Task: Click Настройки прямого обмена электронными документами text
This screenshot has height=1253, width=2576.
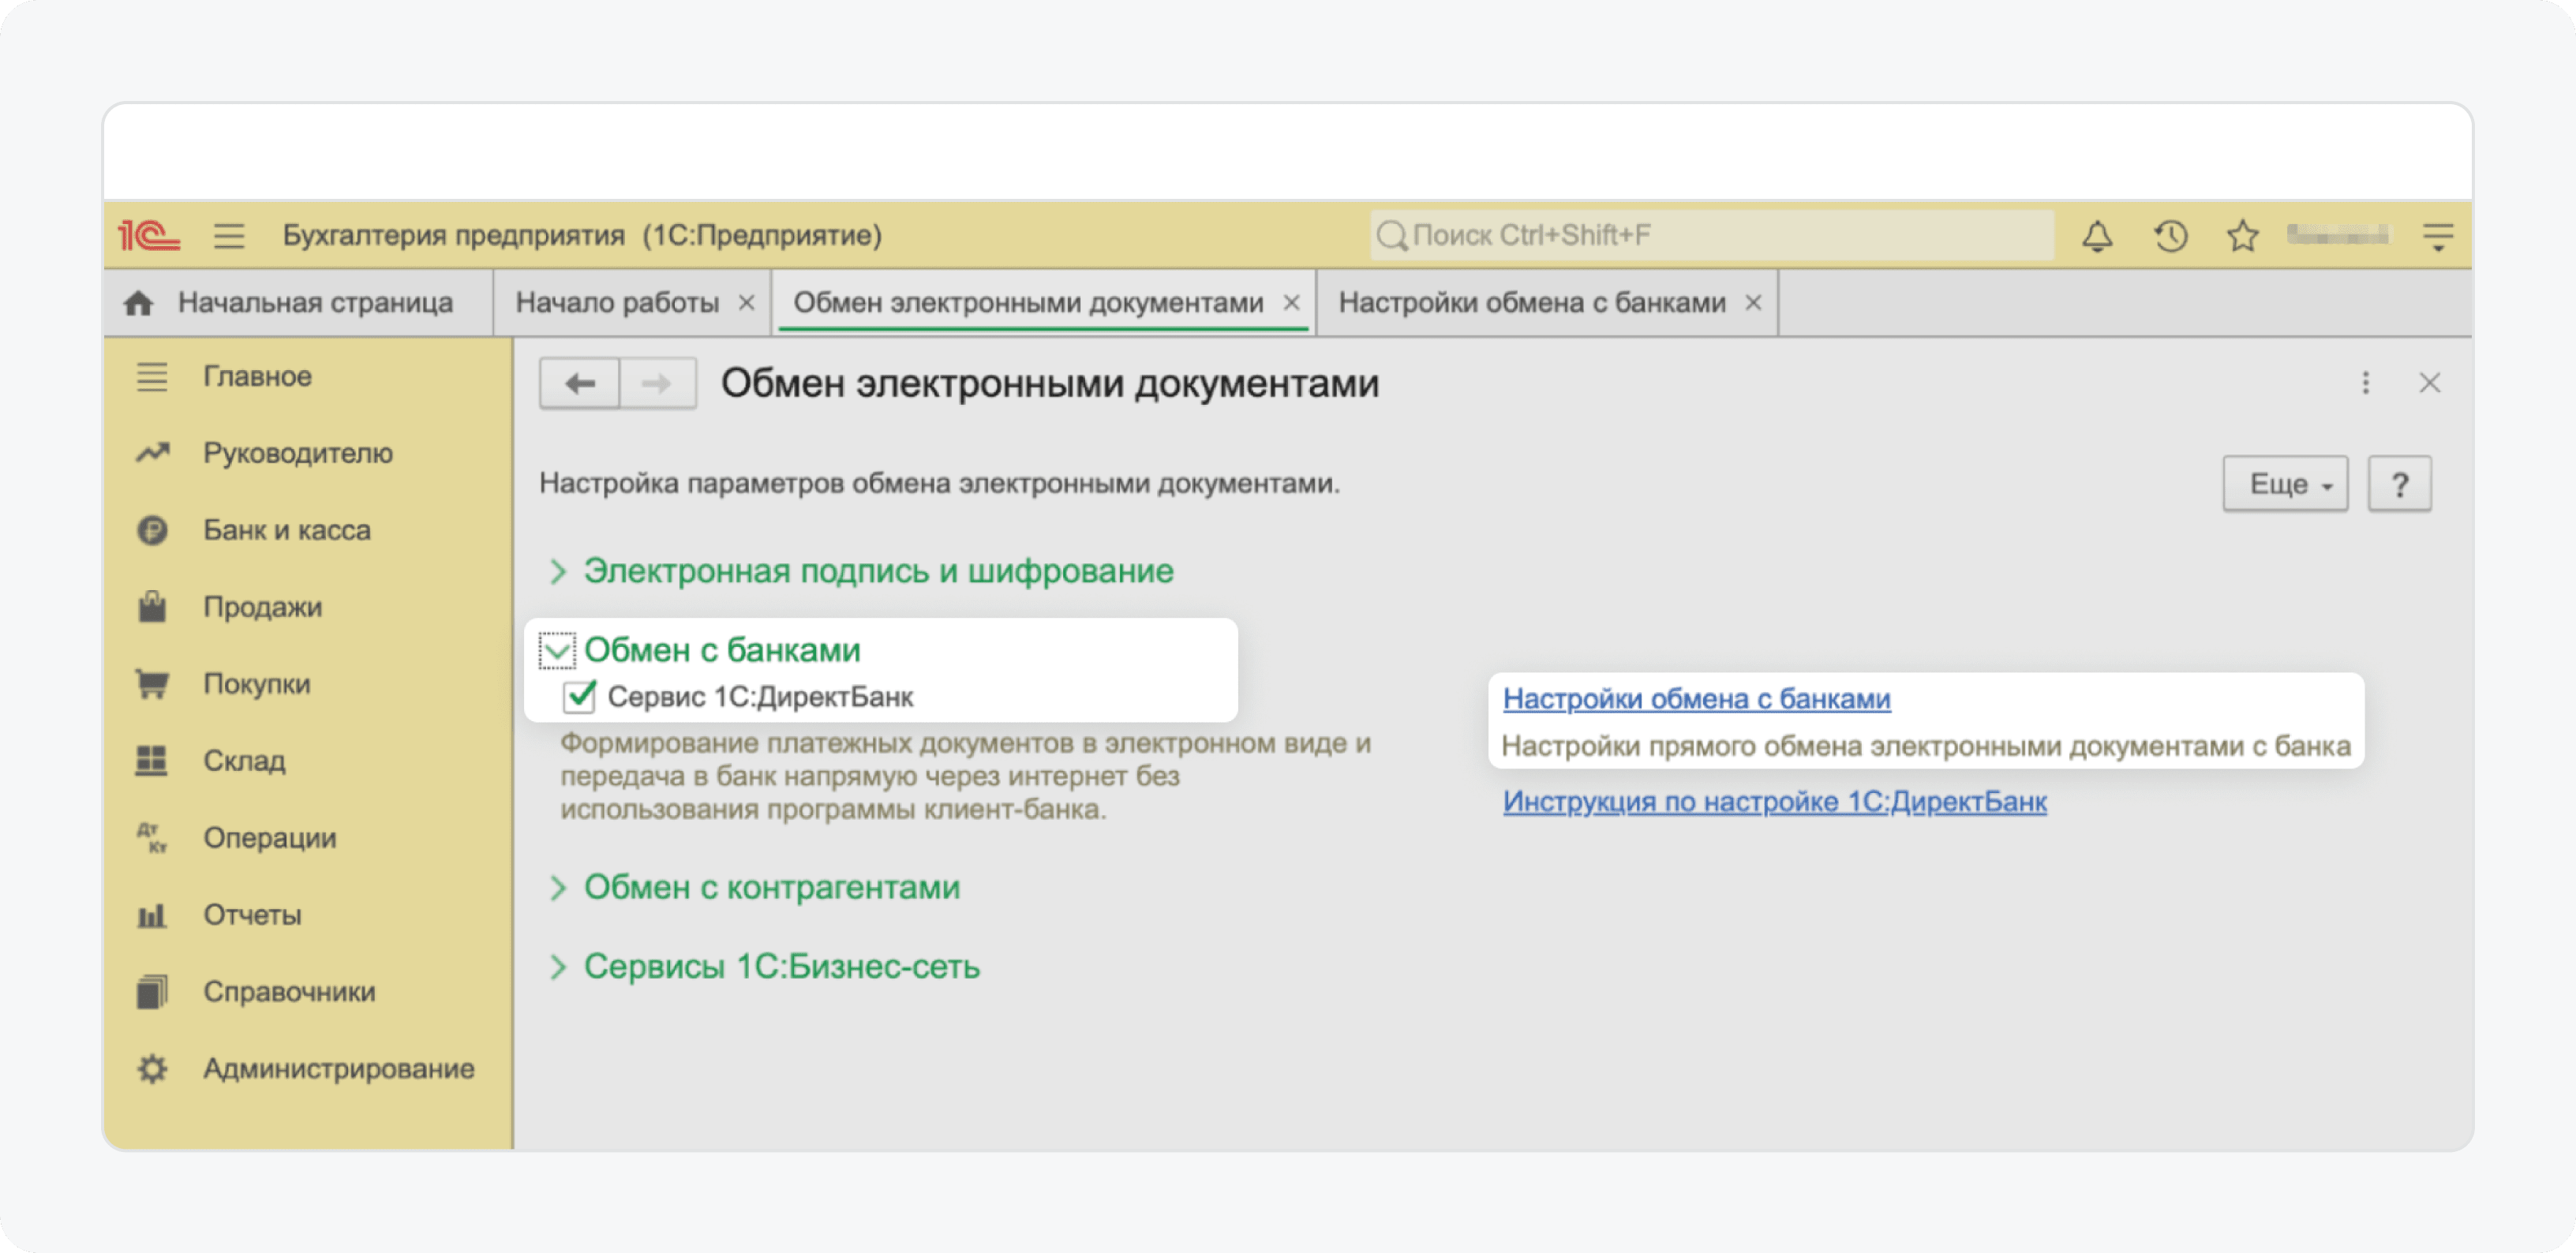Action: (x=1925, y=747)
